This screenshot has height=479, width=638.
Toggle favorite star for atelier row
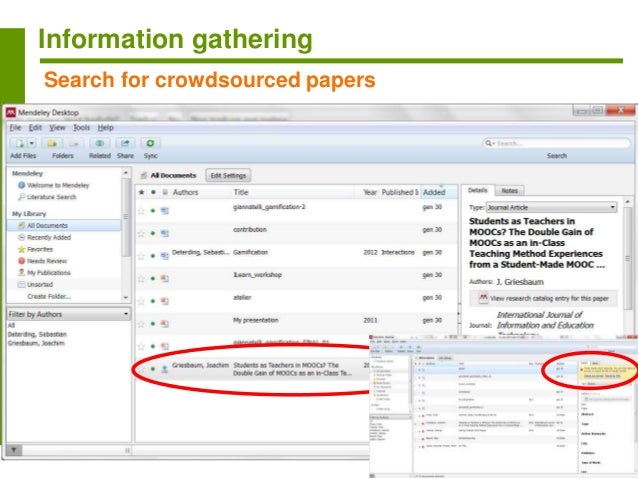point(141,301)
